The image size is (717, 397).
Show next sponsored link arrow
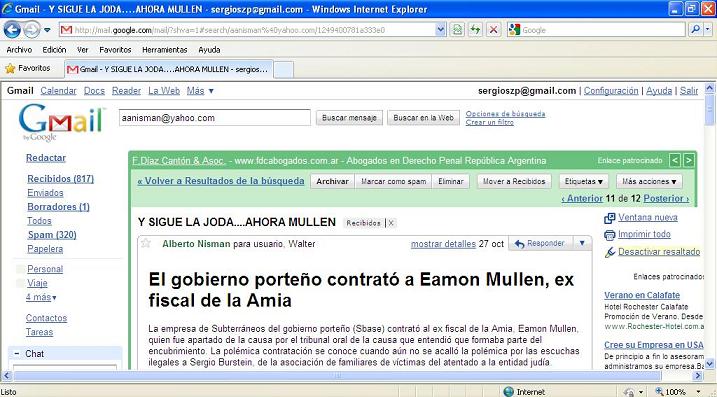pyautogui.click(x=688, y=160)
